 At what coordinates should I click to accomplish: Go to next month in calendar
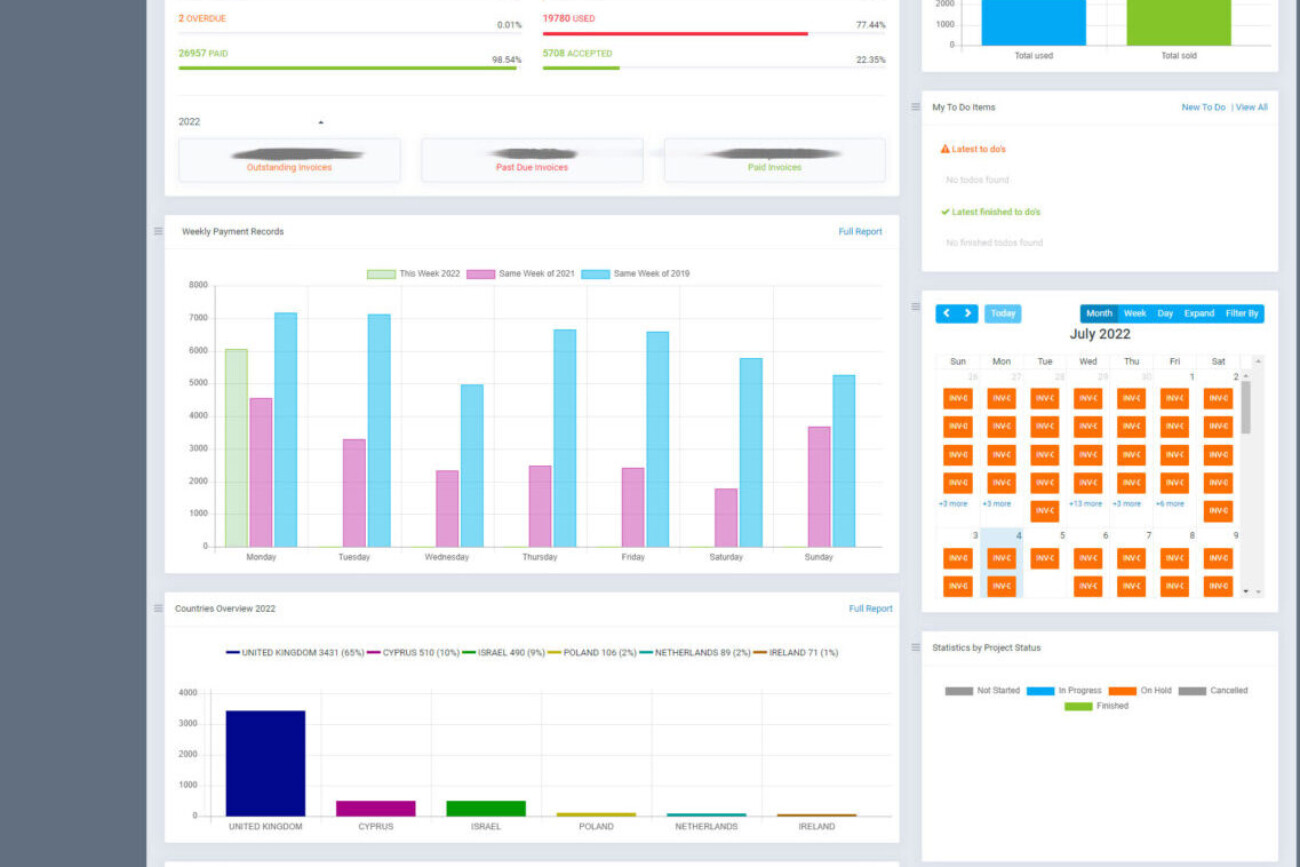coord(967,314)
